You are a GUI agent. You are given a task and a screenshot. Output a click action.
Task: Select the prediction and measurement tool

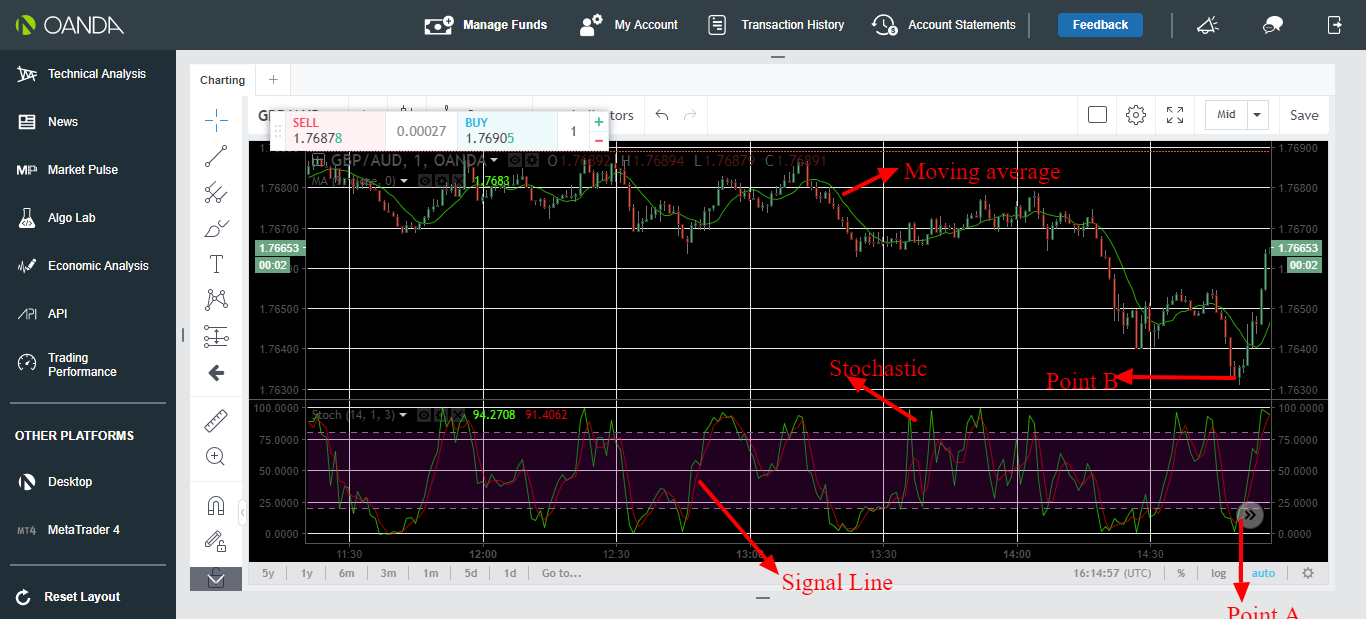click(x=216, y=336)
